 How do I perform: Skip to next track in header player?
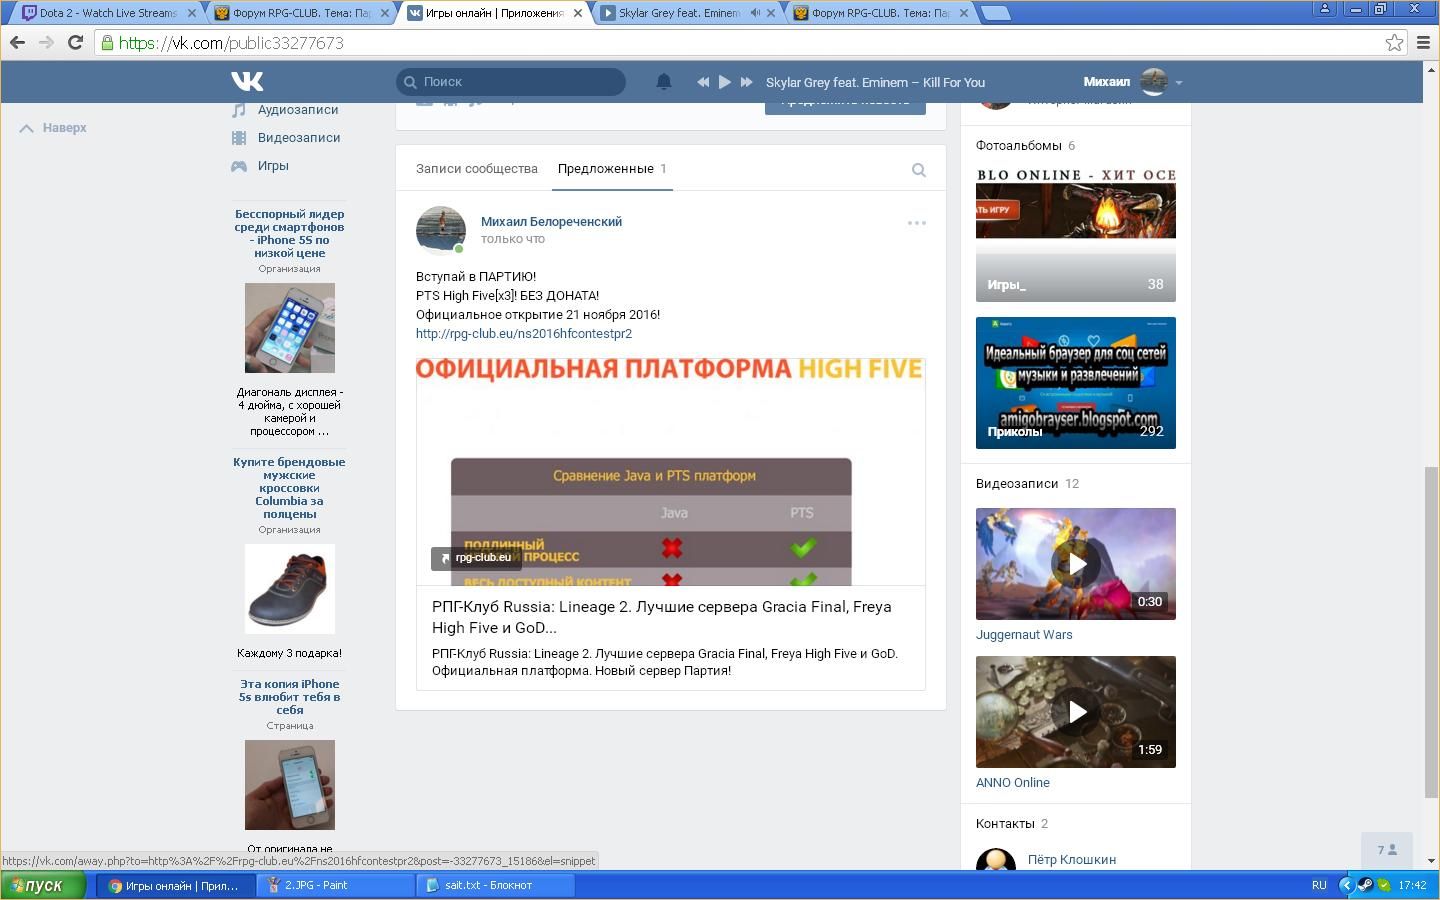[746, 82]
